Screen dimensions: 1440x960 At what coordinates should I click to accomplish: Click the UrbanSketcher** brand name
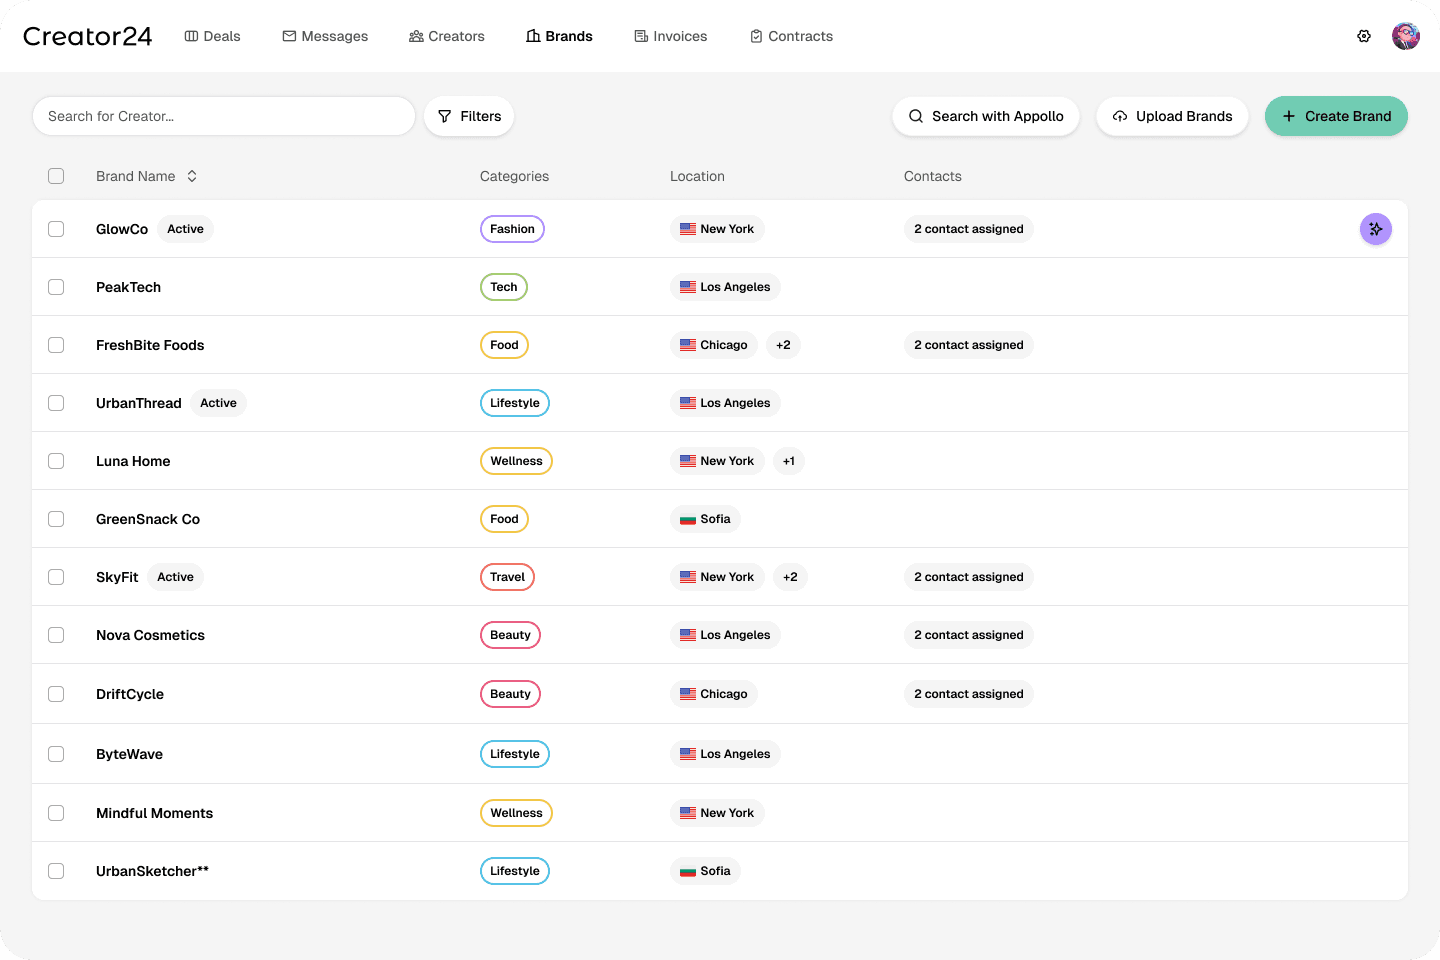pyautogui.click(x=152, y=871)
